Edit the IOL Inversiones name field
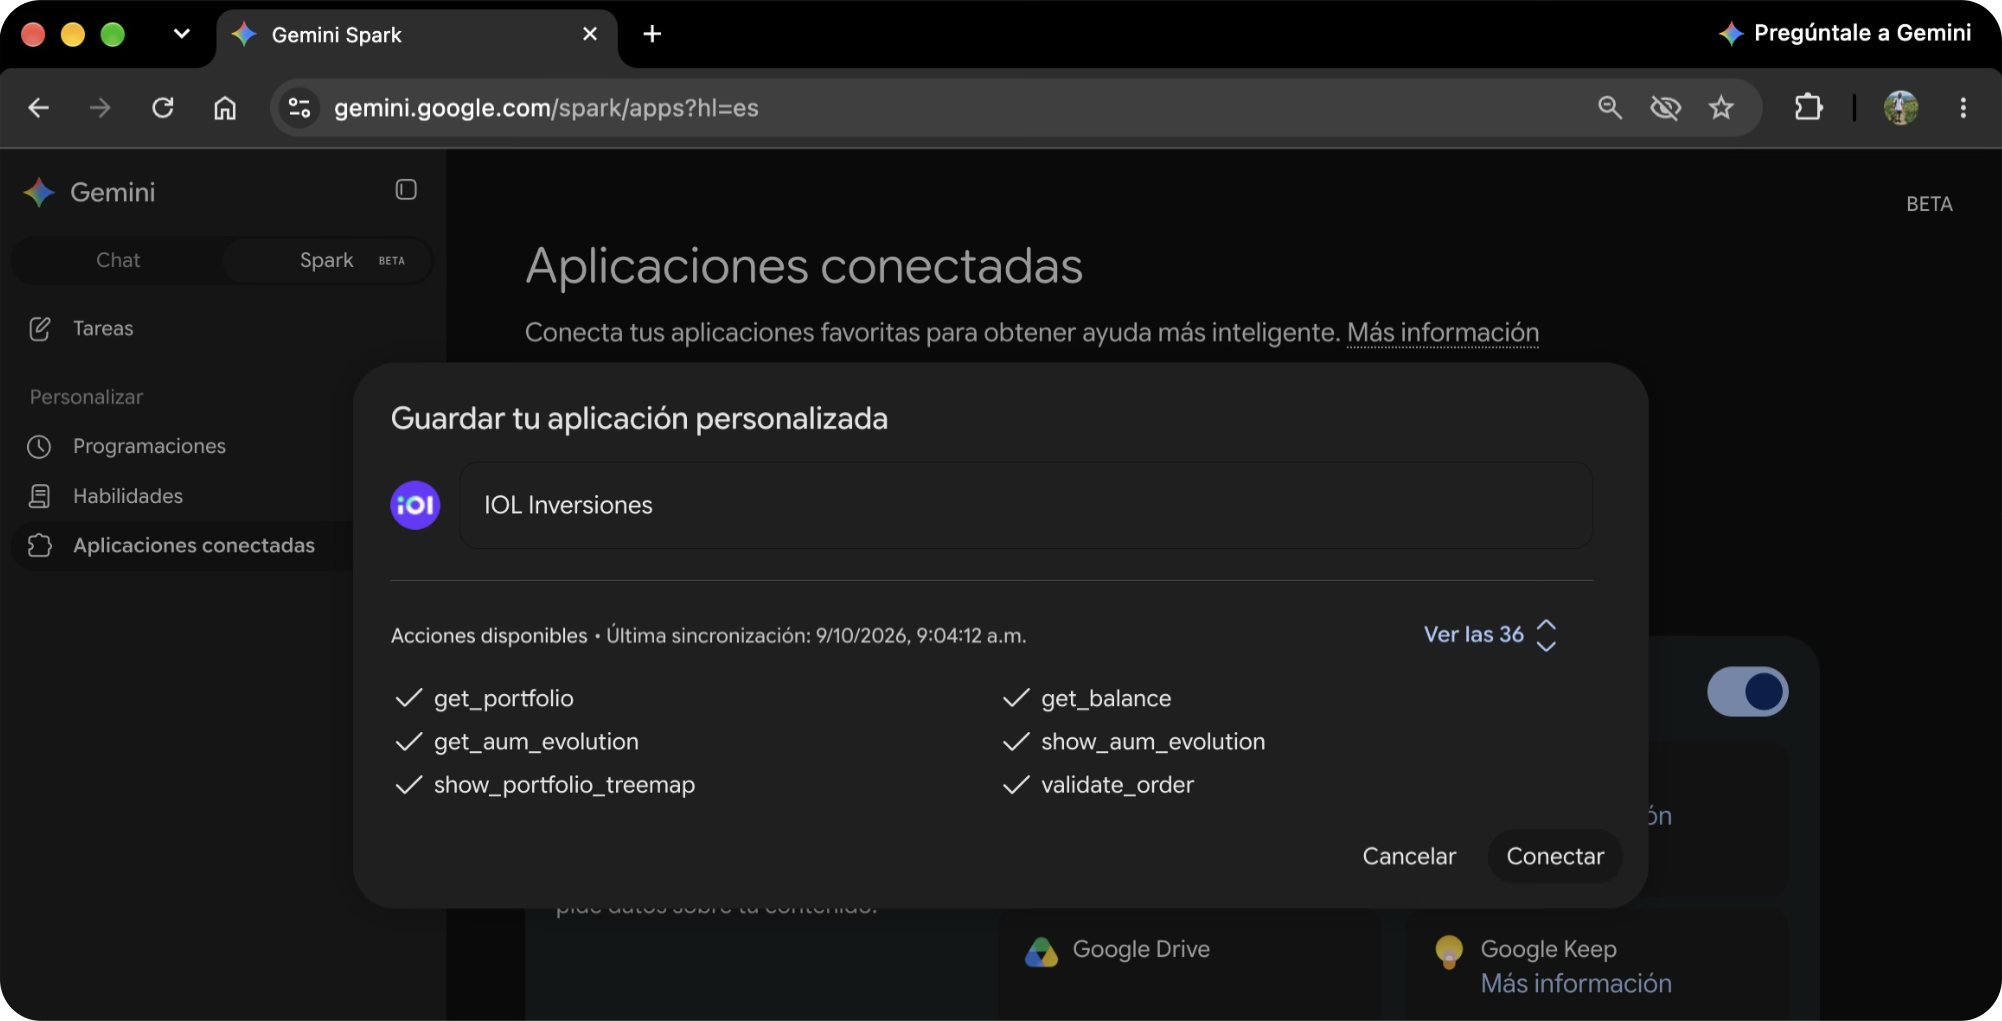 click(1026, 505)
